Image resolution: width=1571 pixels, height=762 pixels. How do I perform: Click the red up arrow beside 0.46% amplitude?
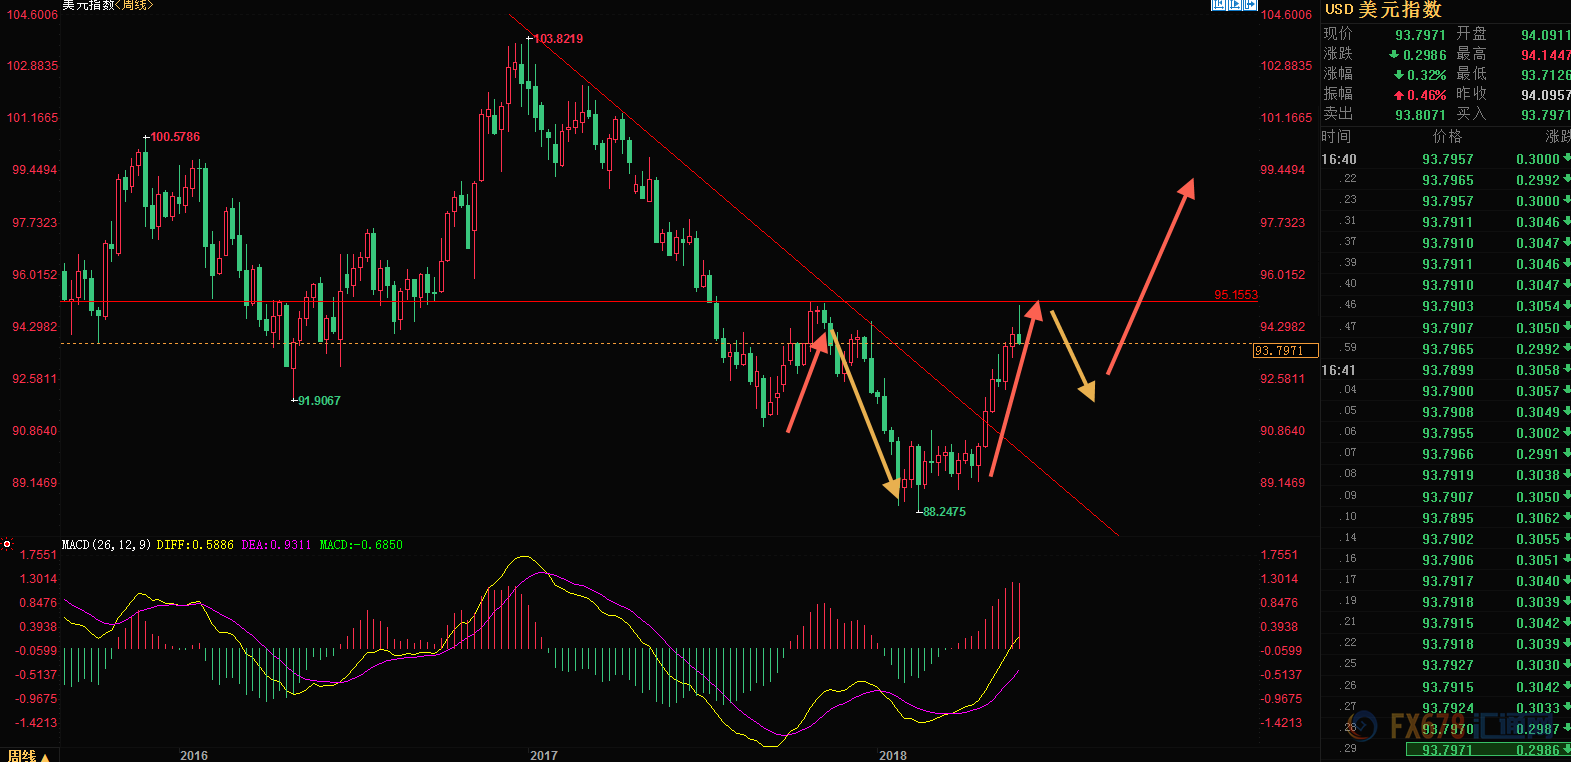coord(1398,96)
